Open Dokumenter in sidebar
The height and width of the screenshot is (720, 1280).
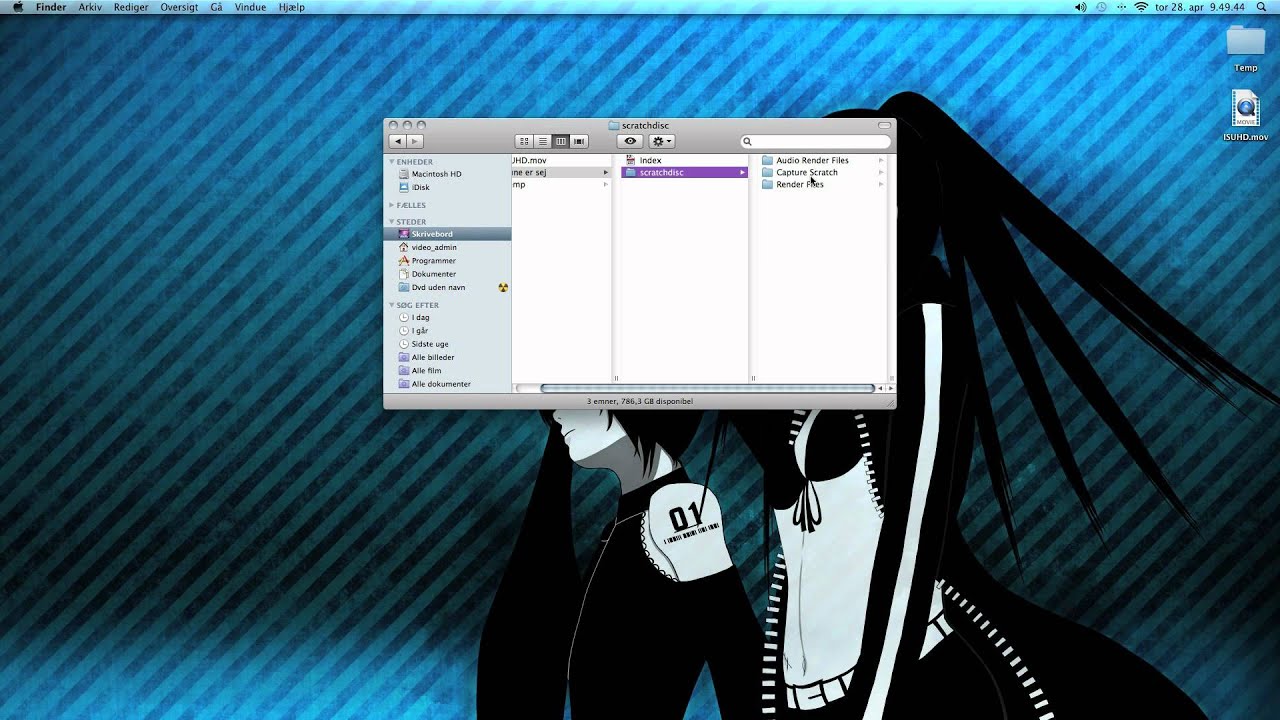point(447,274)
